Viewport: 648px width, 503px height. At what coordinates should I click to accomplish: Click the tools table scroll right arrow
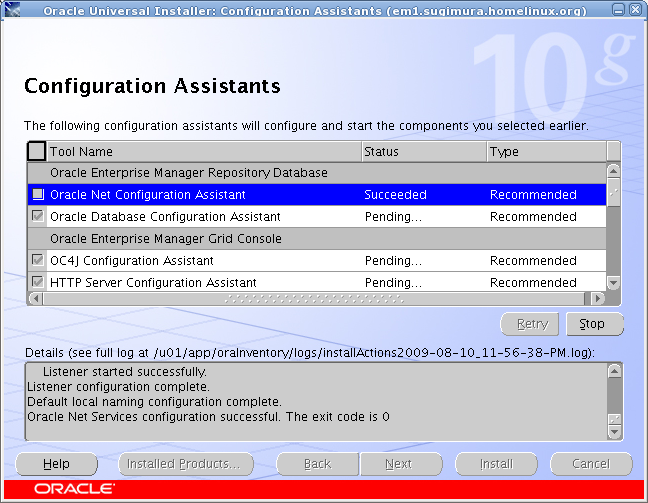598,298
